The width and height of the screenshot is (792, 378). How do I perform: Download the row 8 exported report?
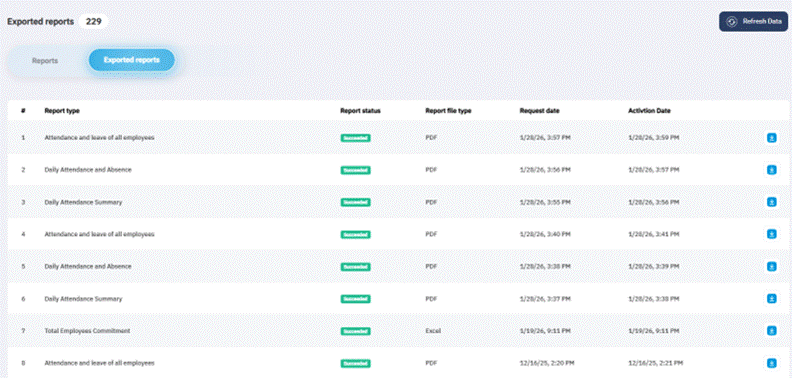(771, 363)
